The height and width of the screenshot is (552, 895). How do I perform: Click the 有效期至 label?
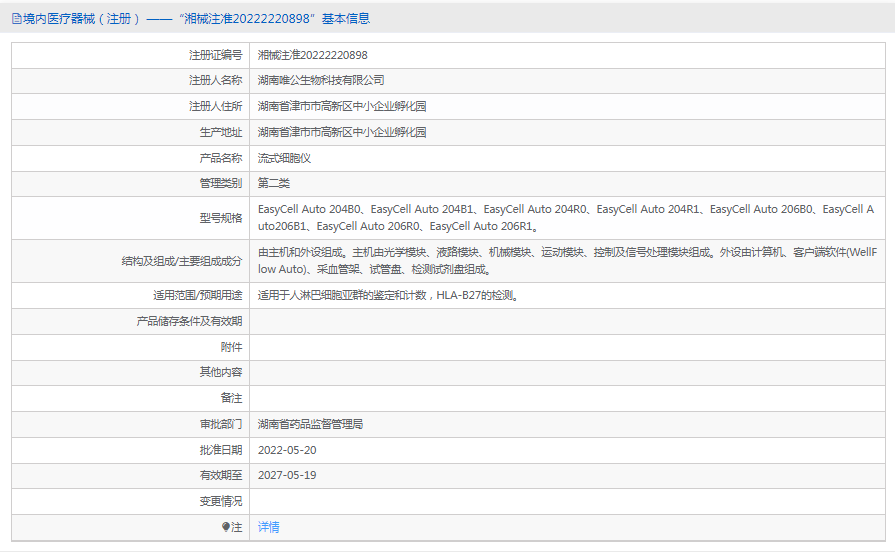click(221, 475)
